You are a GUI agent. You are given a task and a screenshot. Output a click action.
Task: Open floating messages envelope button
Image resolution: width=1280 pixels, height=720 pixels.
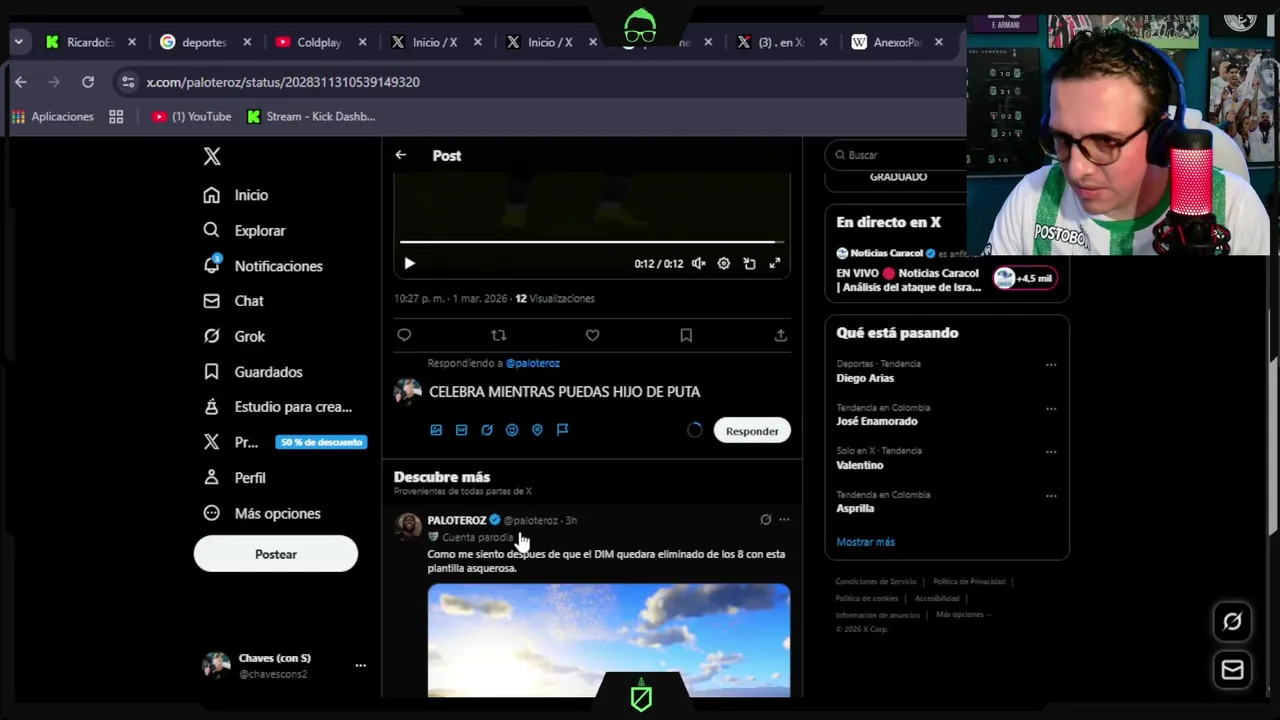1232,670
